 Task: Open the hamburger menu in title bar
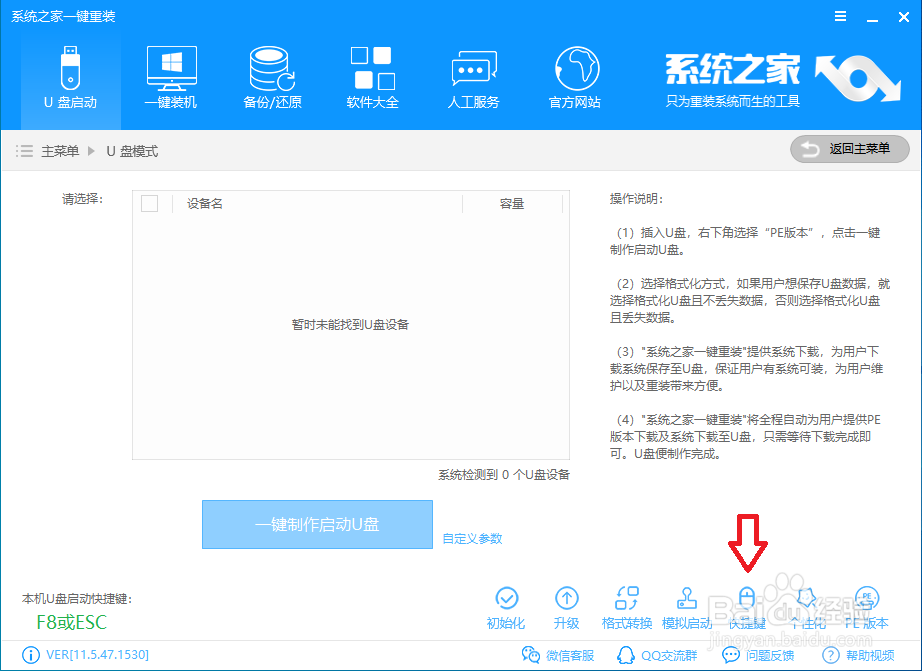point(841,16)
